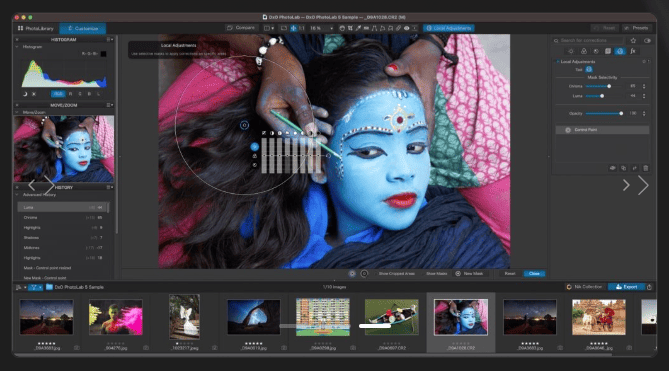This screenshot has height=371, width=669.
Task: Open the side-by-side view layout dropdown
Action: pos(269,28)
